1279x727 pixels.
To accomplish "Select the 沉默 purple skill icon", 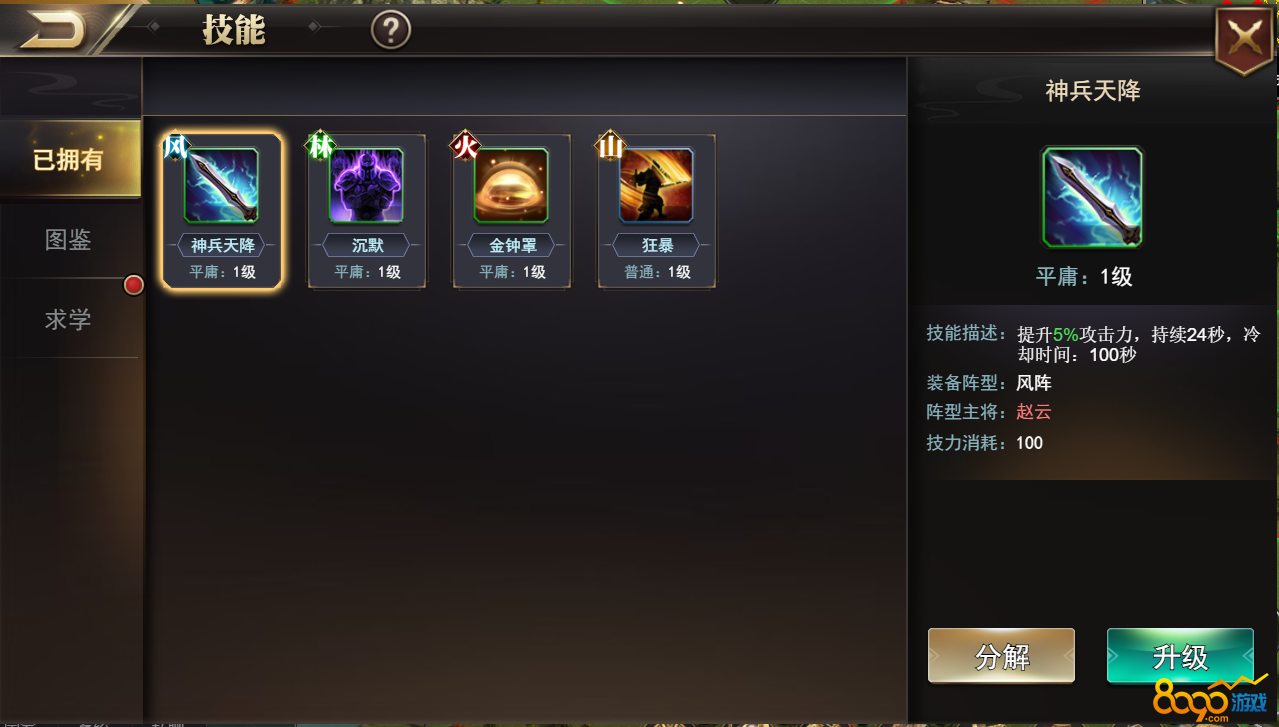I will 366,185.
